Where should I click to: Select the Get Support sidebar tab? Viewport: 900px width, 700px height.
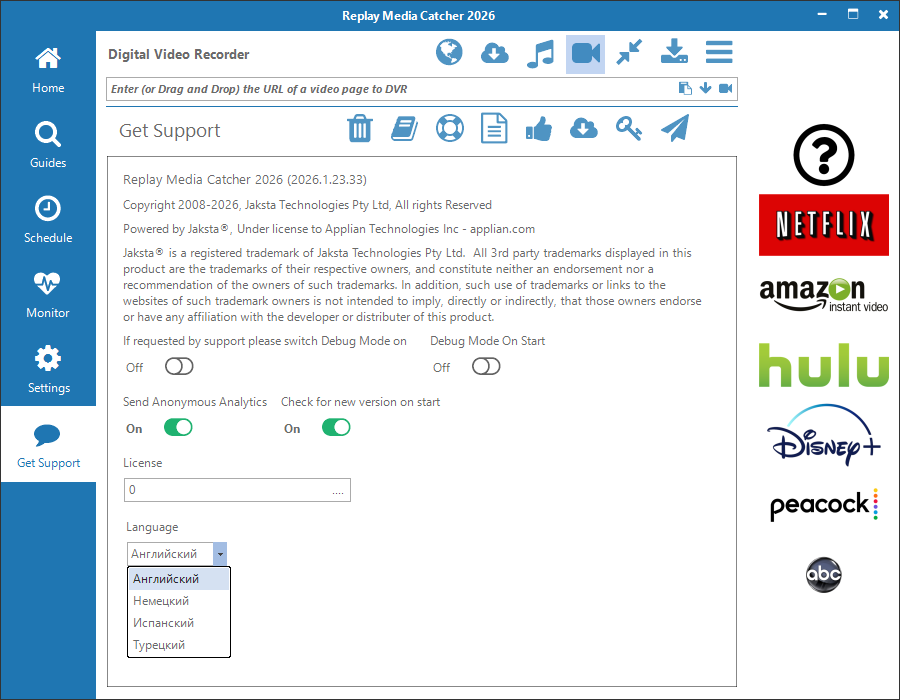(48, 445)
